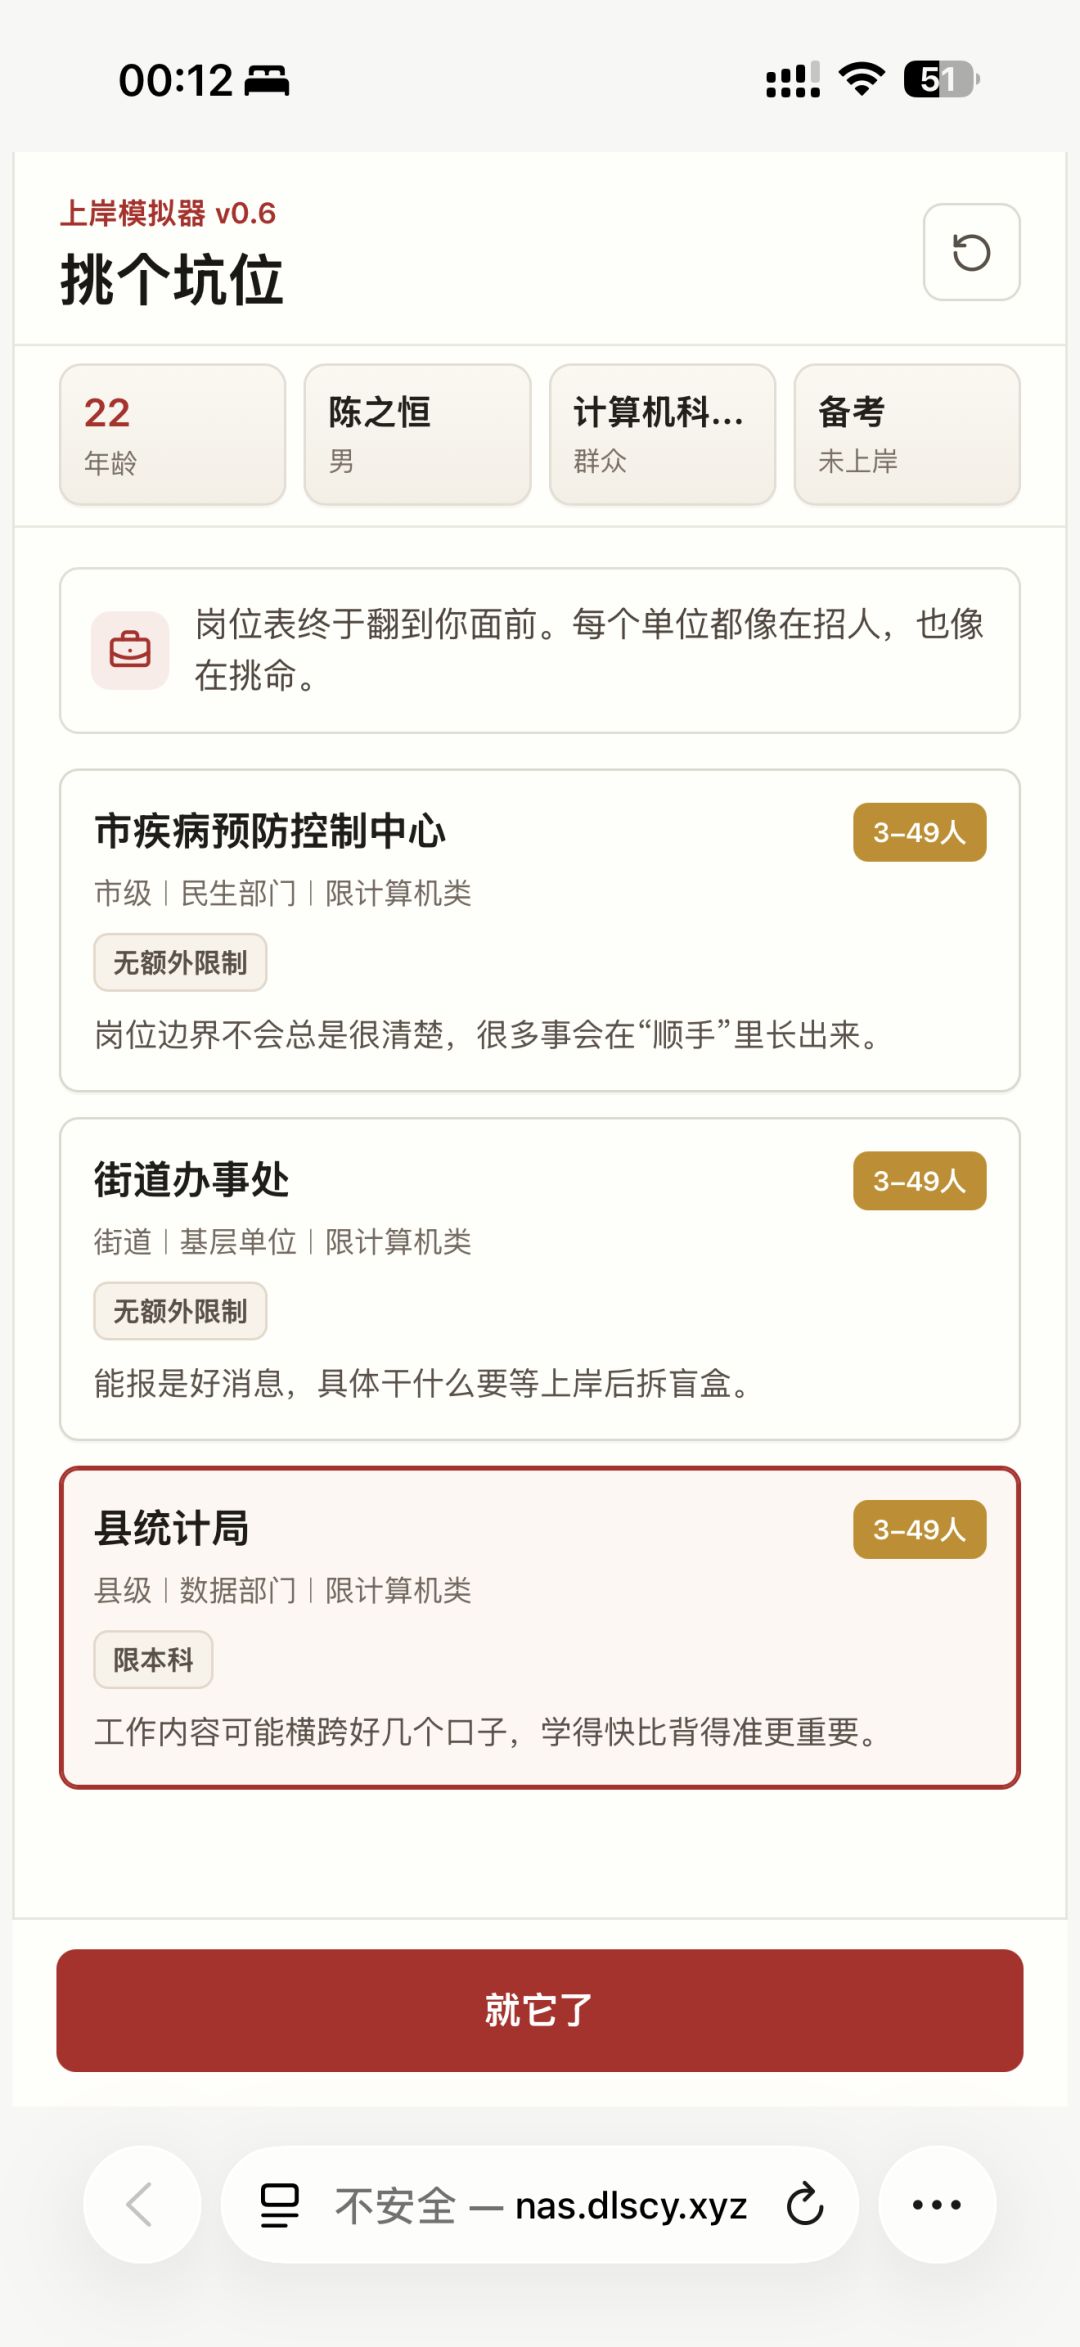Tap the Wi-Fi status icon
The image size is (1080, 2347).
[862, 79]
